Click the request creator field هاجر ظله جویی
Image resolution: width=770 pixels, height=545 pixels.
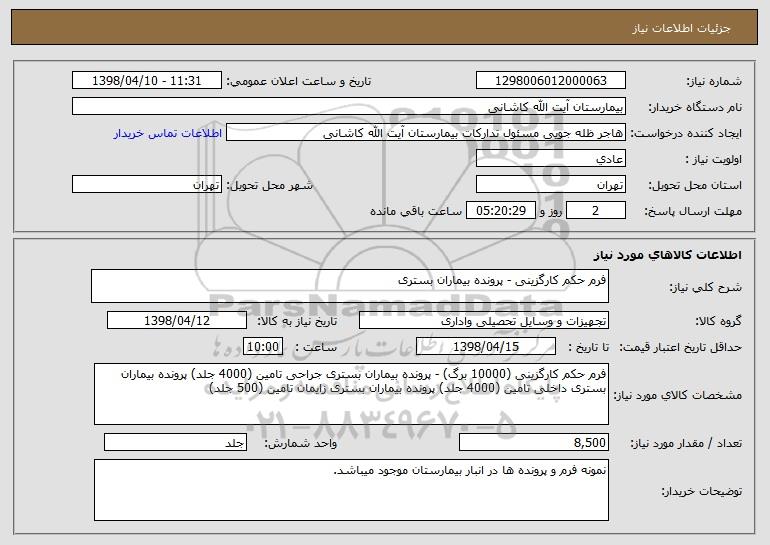(x=426, y=133)
